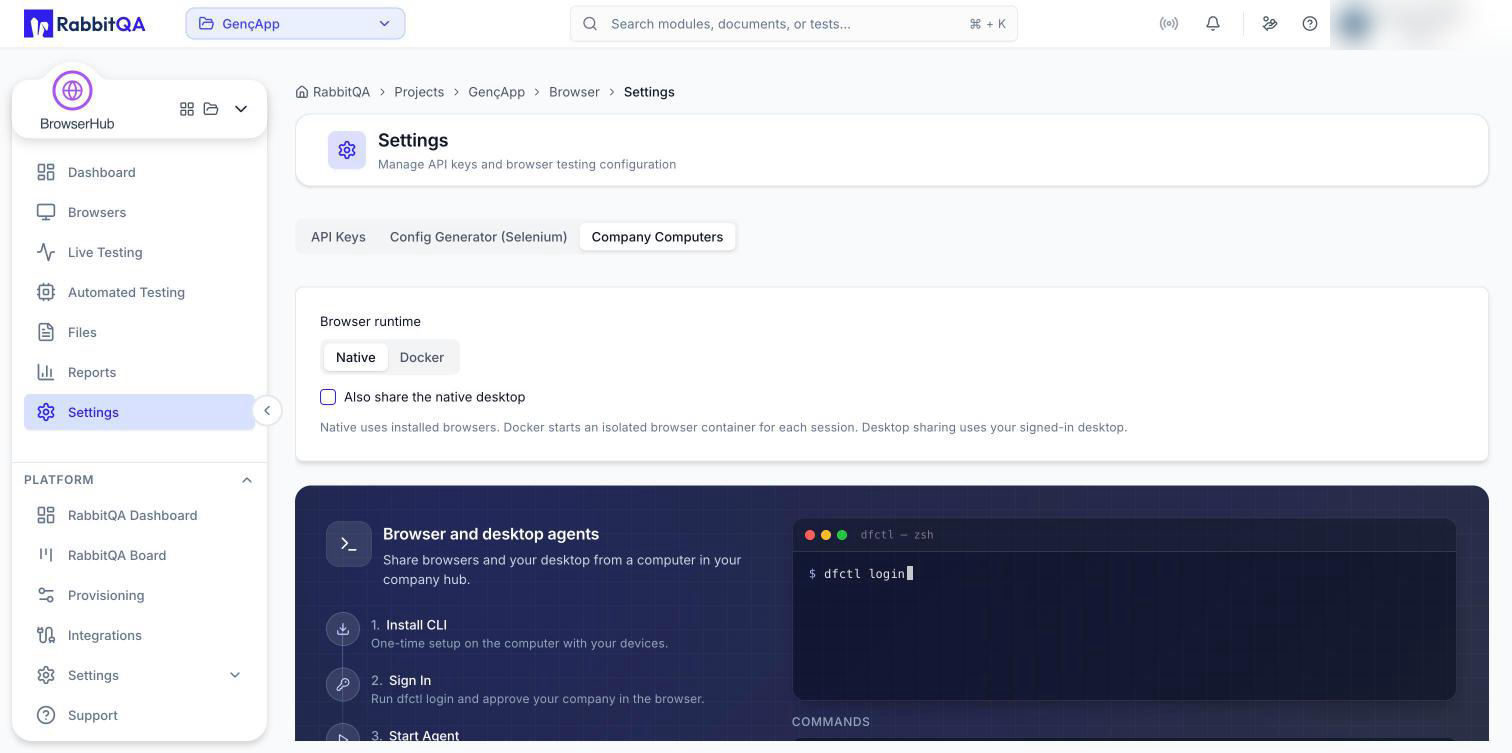1512x753 pixels.
Task: Collapse the sidebar with the arrow button
Action: point(267,411)
